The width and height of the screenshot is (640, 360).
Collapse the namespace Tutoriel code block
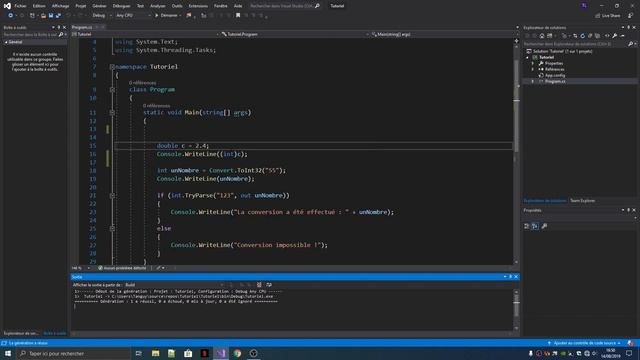[x=112, y=67]
